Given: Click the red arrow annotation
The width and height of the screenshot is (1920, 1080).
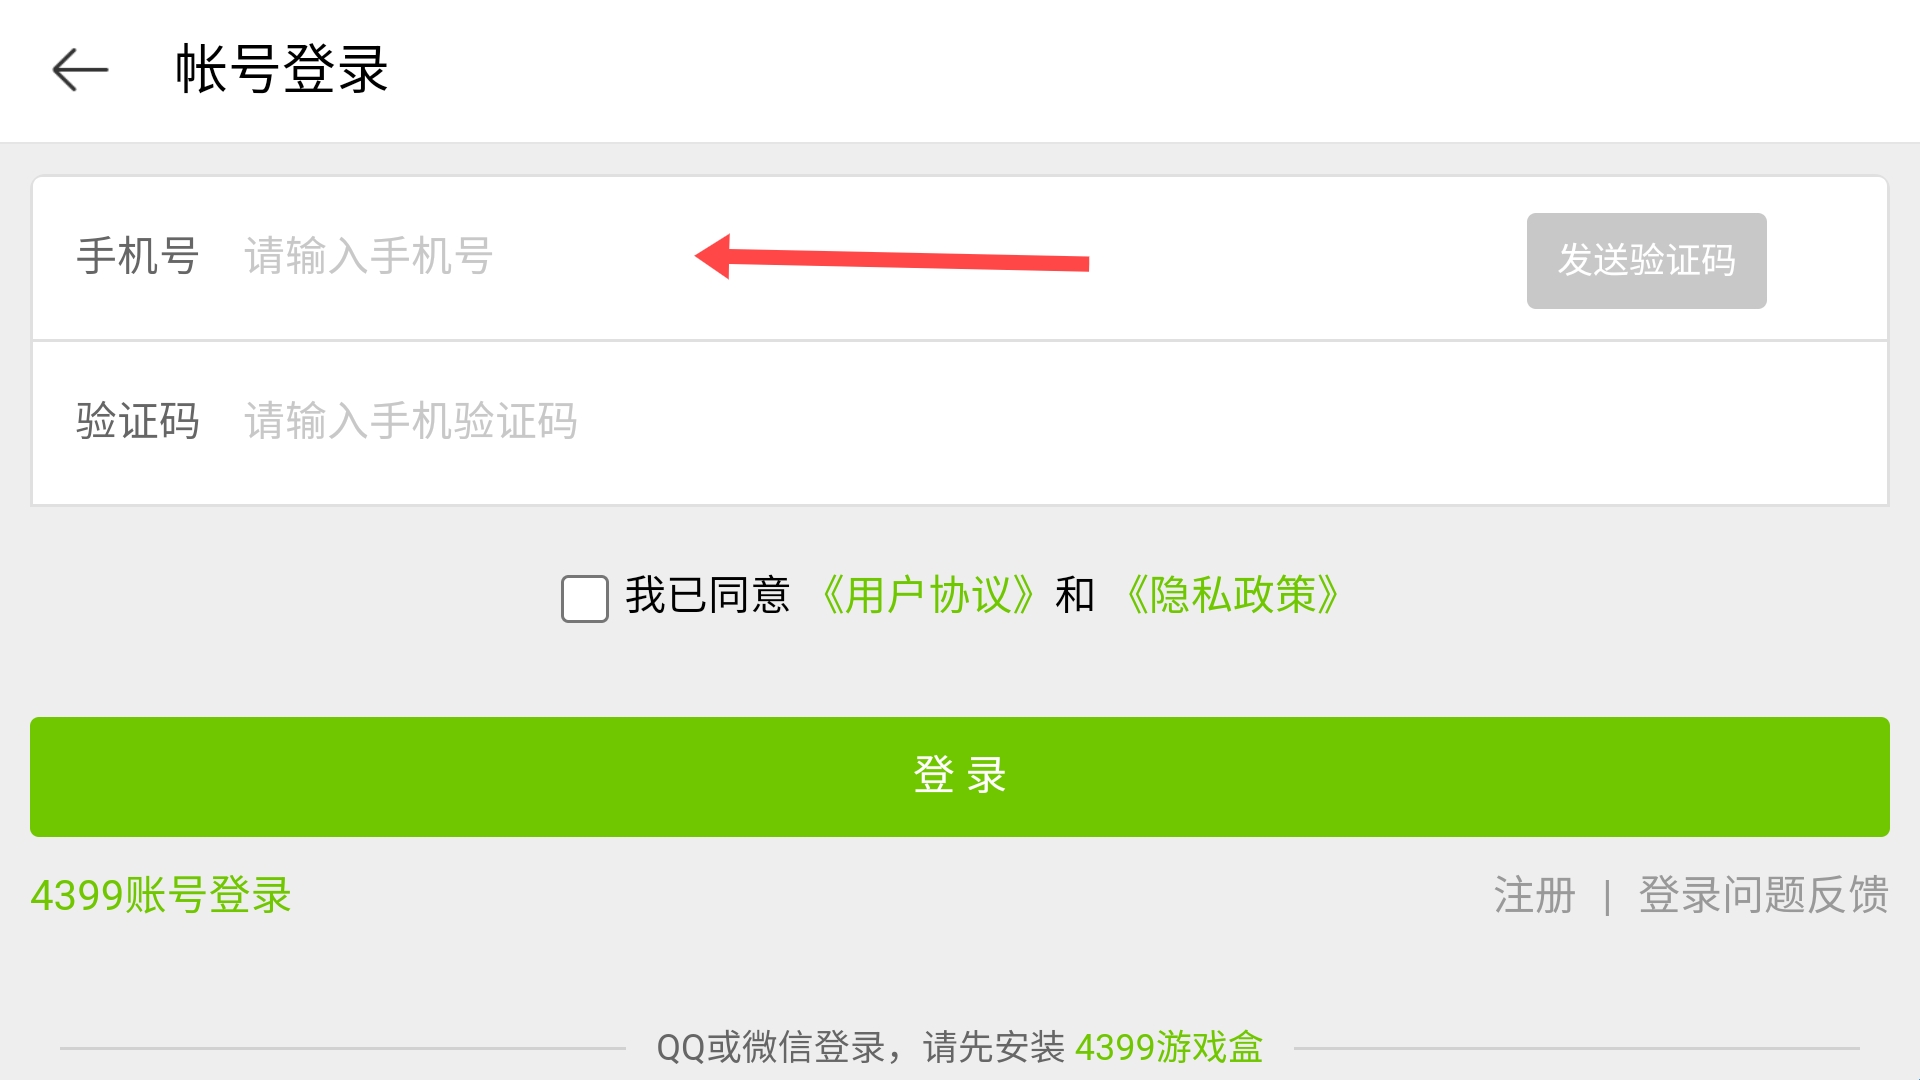Looking at the screenshot, I should pos(892,258).
